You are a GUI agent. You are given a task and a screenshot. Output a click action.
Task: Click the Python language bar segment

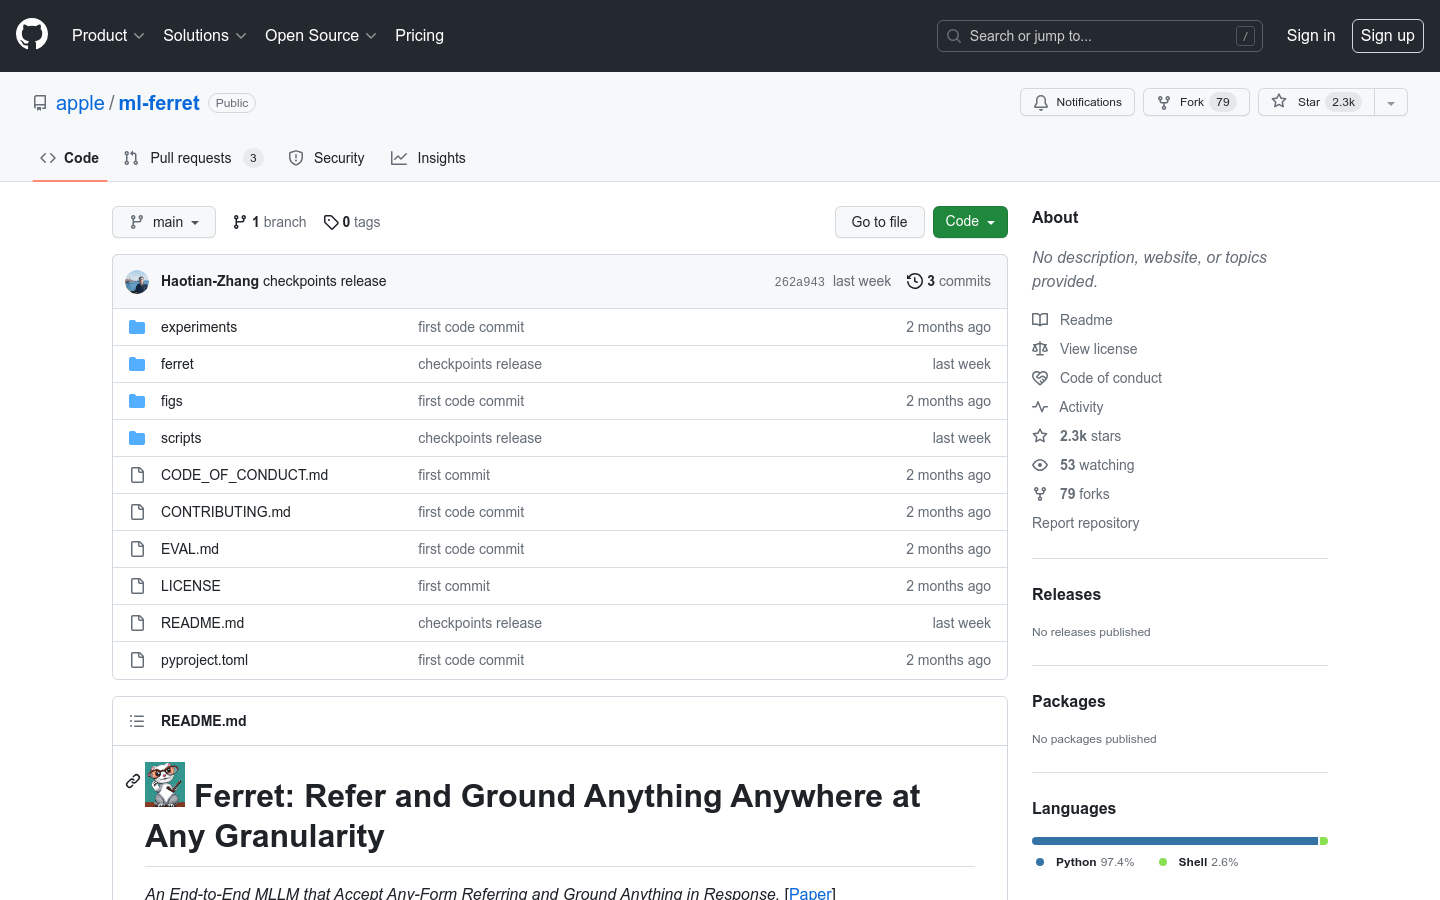(1175, 841)
